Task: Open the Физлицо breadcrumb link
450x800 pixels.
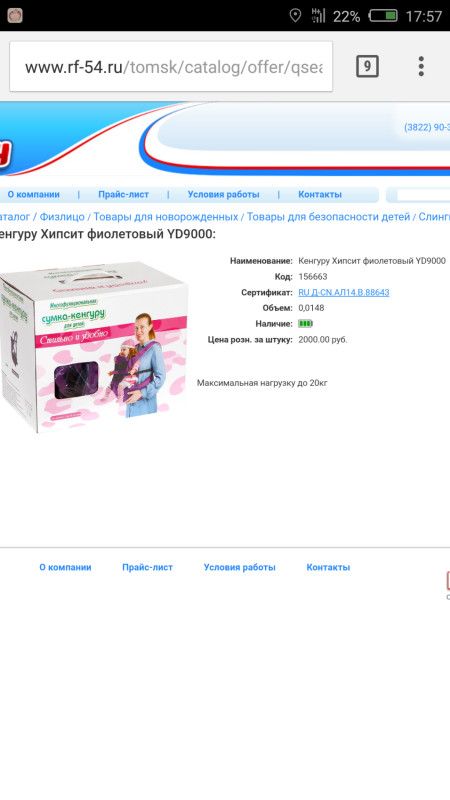Action: (x=62, y=217)
